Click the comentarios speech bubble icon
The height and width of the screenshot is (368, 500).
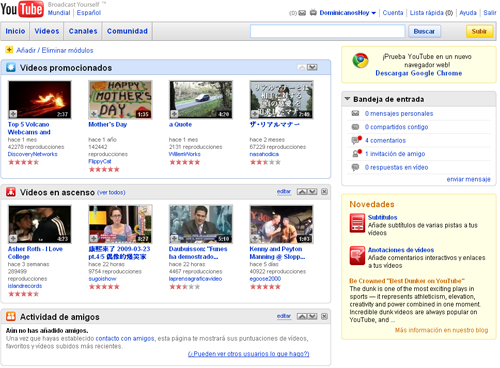coord(356,140)
